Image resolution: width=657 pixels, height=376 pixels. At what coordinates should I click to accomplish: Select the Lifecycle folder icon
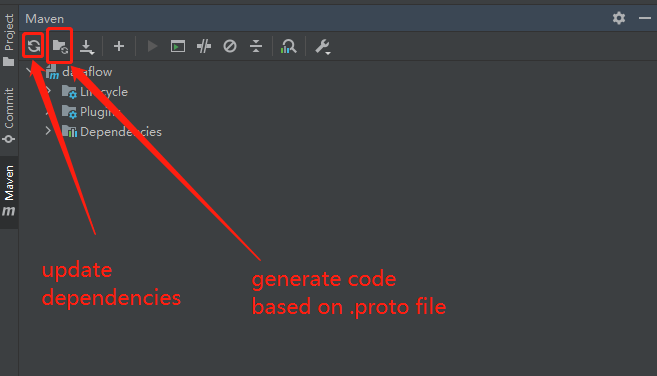click(x=69, y=91)
